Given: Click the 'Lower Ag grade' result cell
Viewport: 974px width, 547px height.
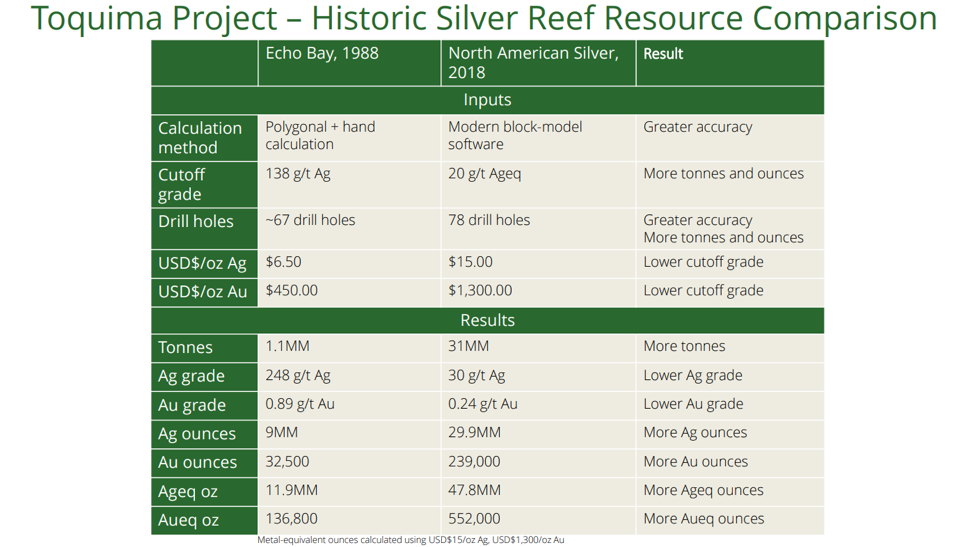Looking at the screenshot, I should tap(730, 377).
